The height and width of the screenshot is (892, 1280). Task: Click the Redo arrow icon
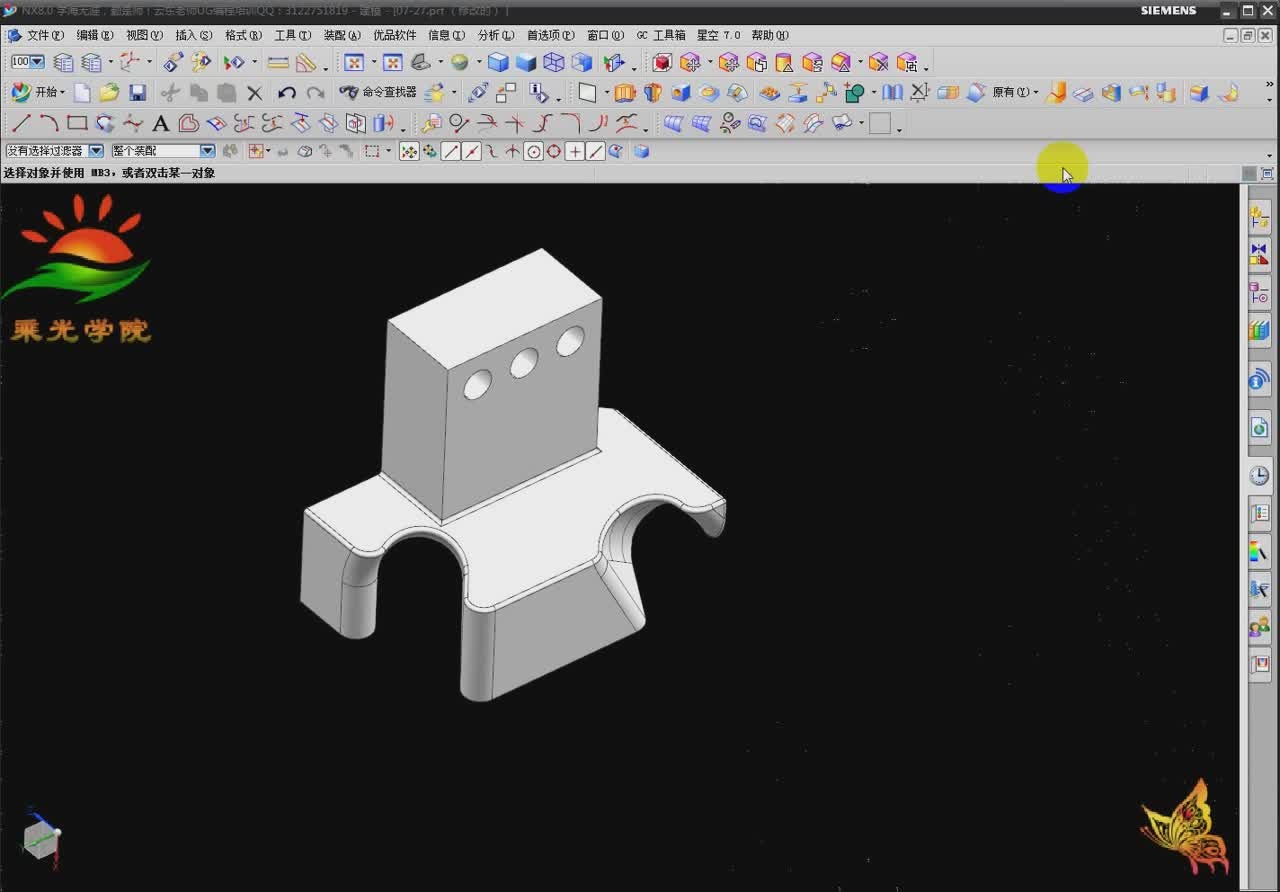pos(316,93)
